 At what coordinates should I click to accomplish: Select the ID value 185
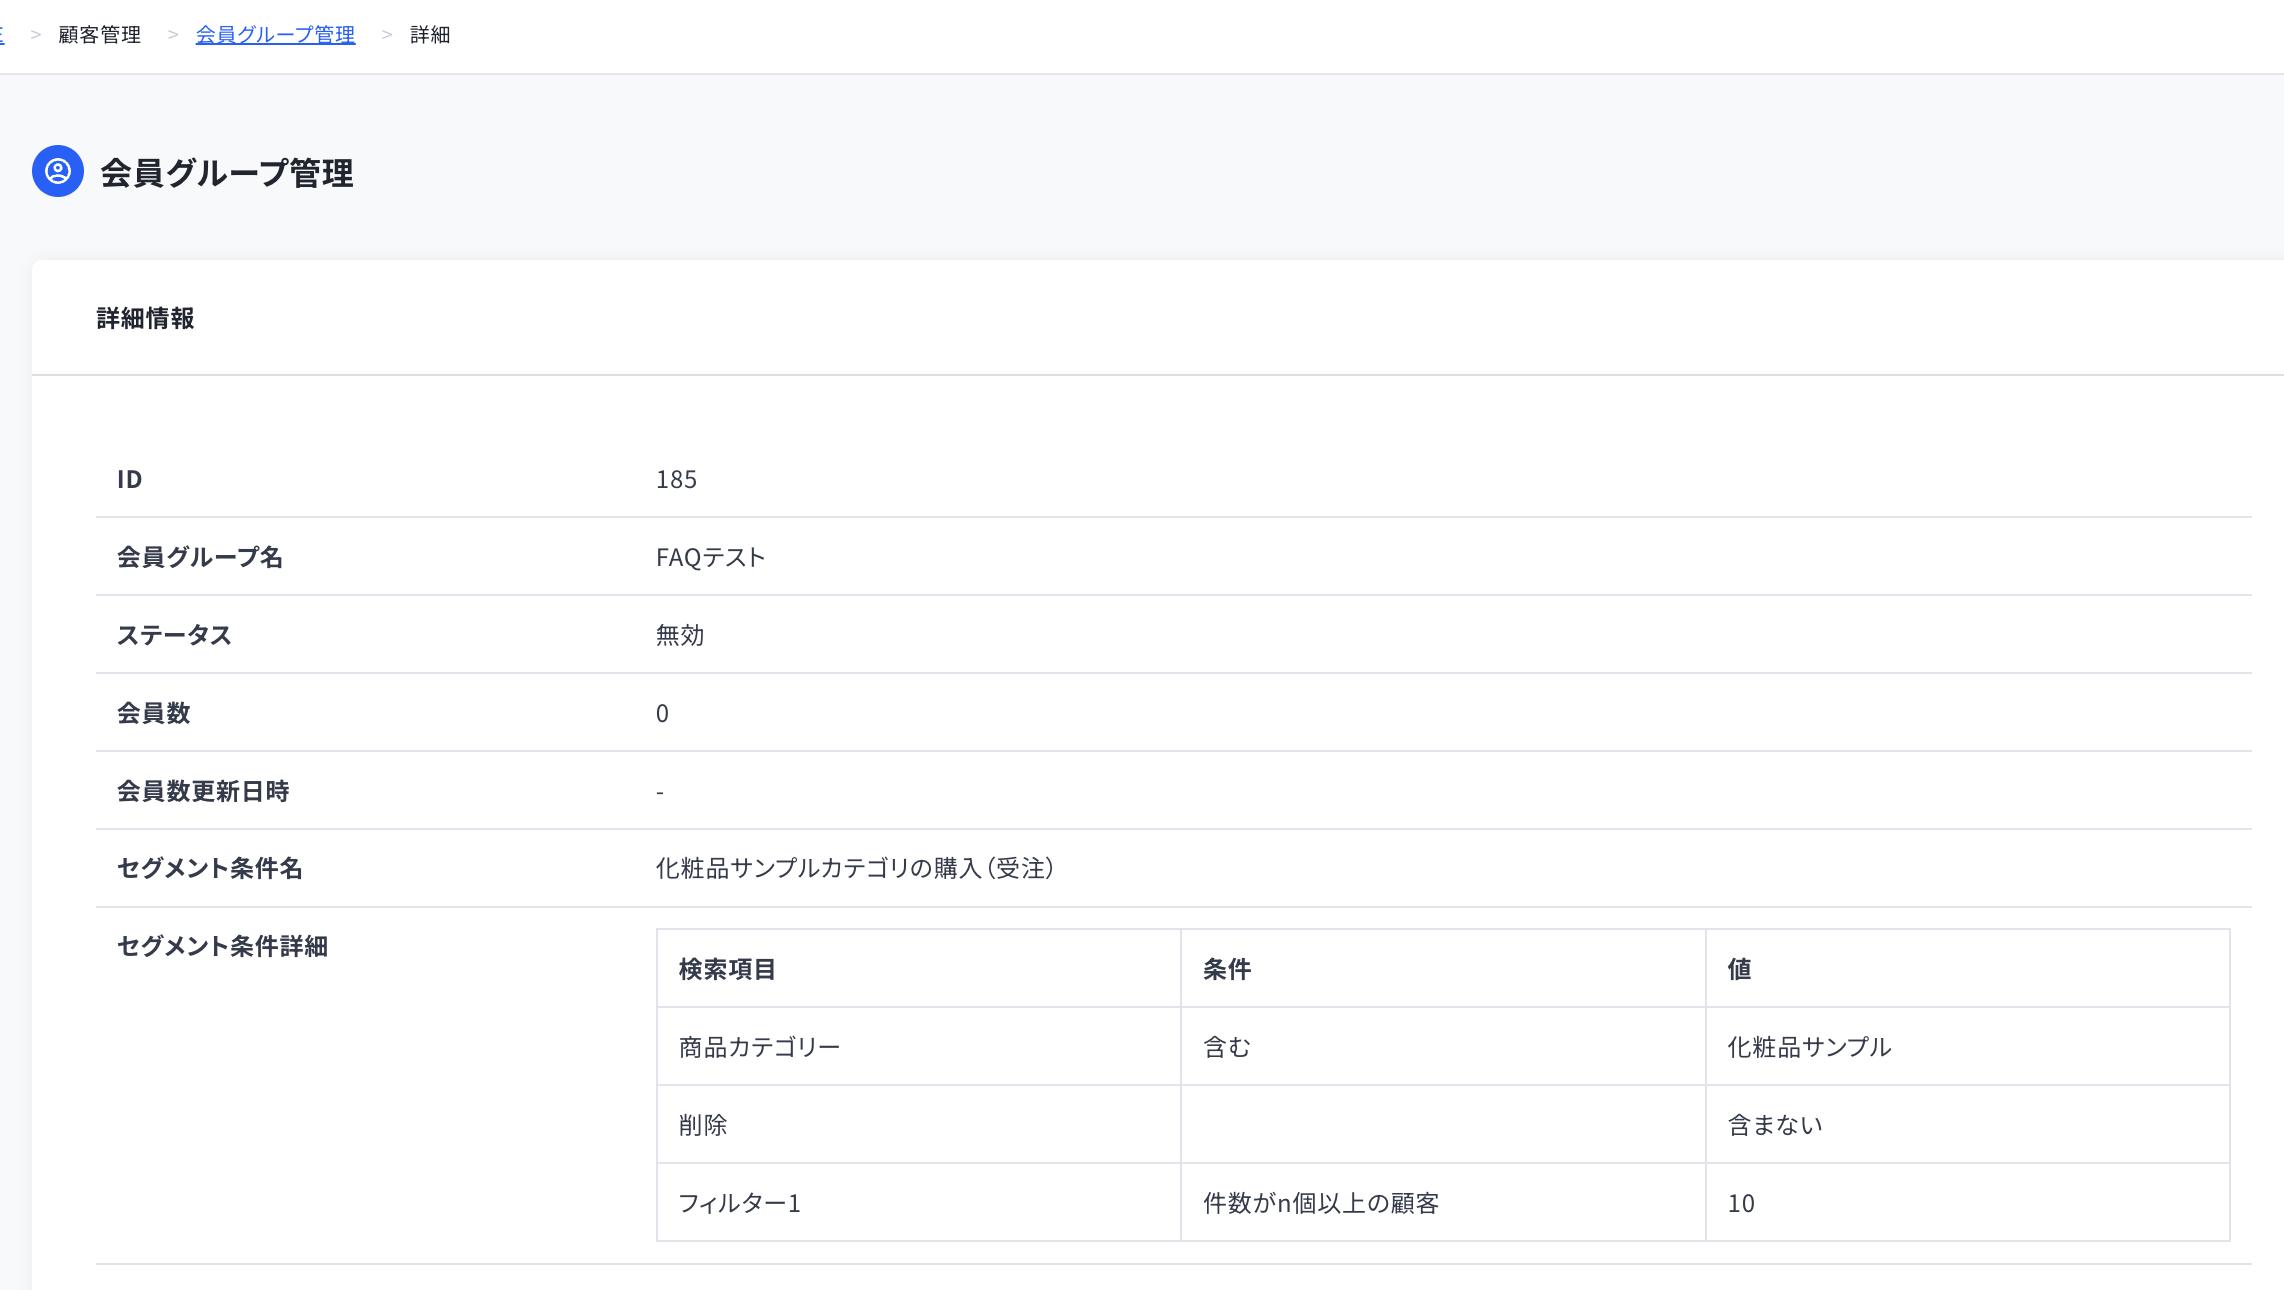[676, 479]
